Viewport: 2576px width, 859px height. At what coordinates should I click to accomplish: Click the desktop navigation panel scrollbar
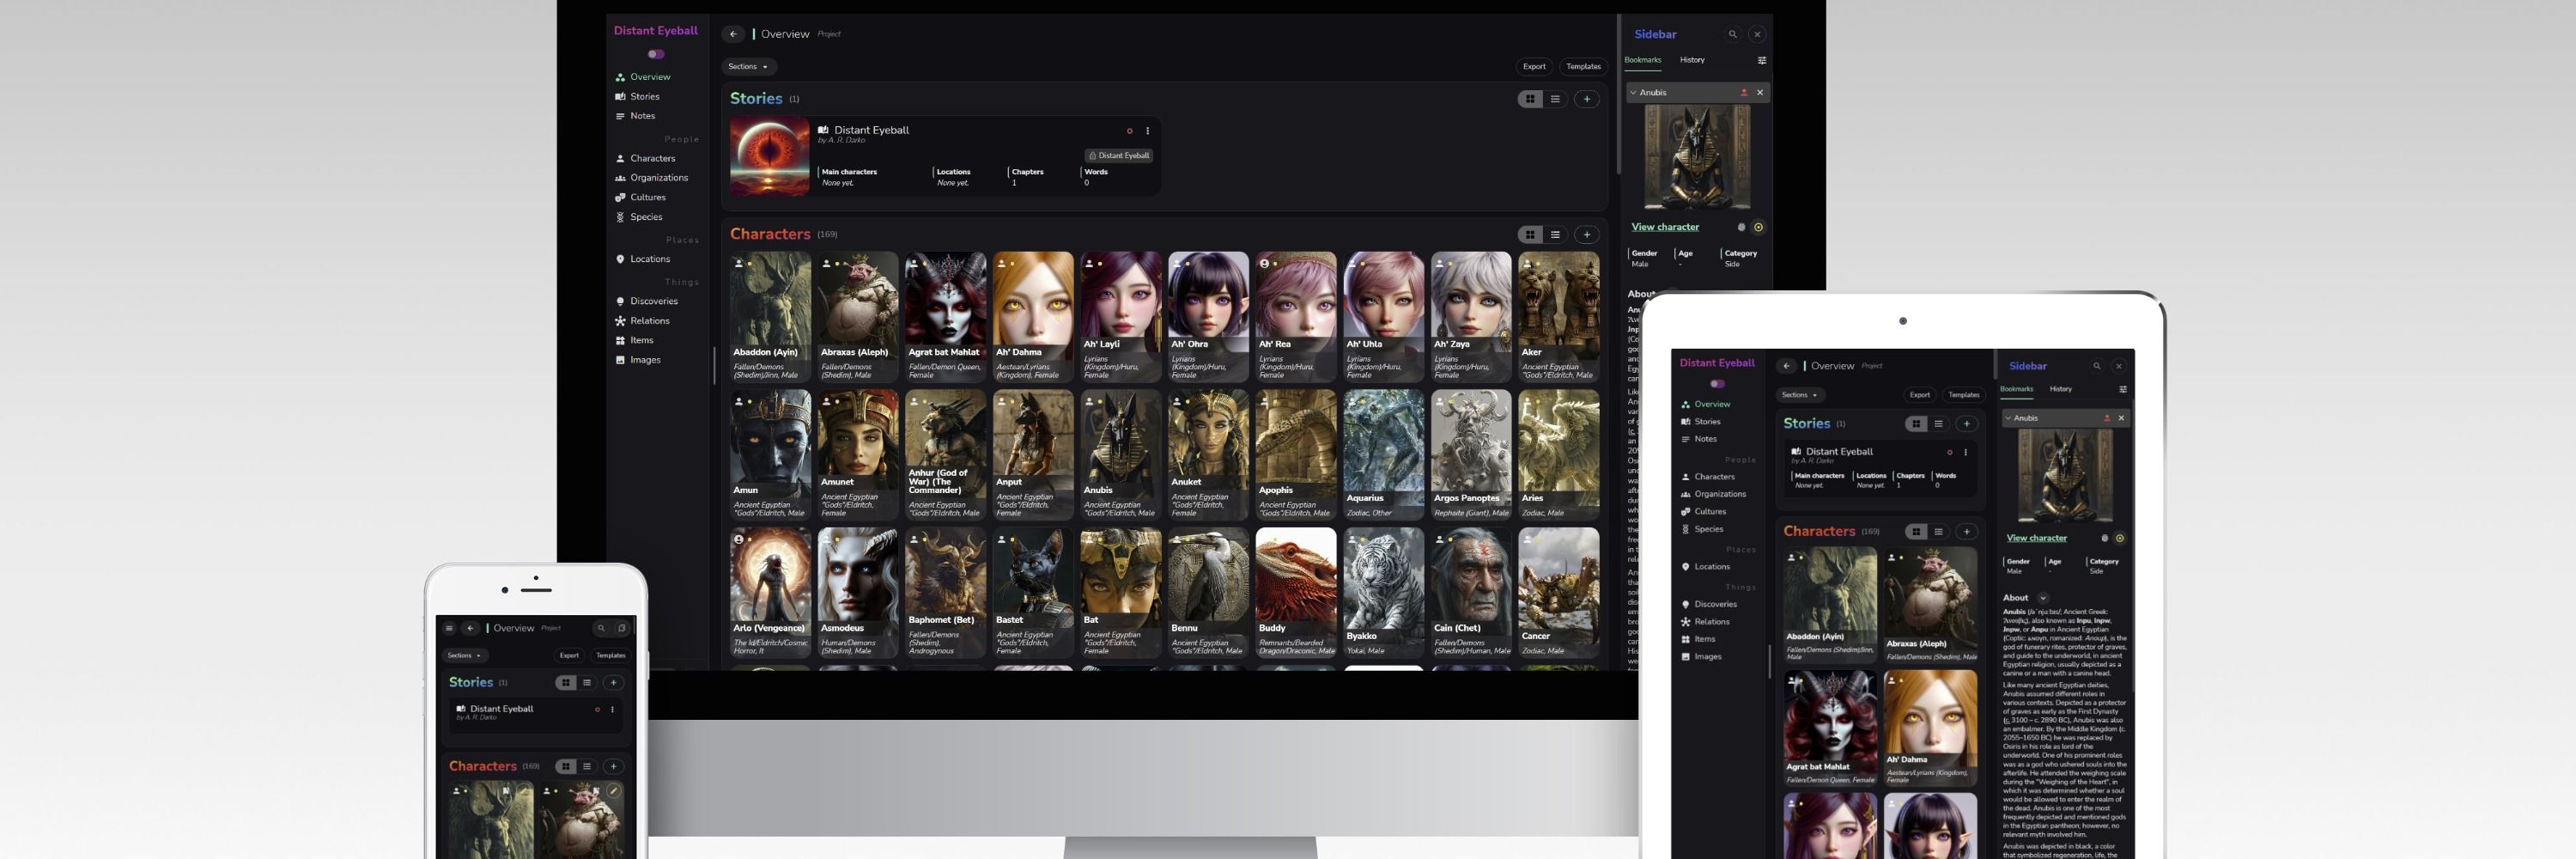714,365
